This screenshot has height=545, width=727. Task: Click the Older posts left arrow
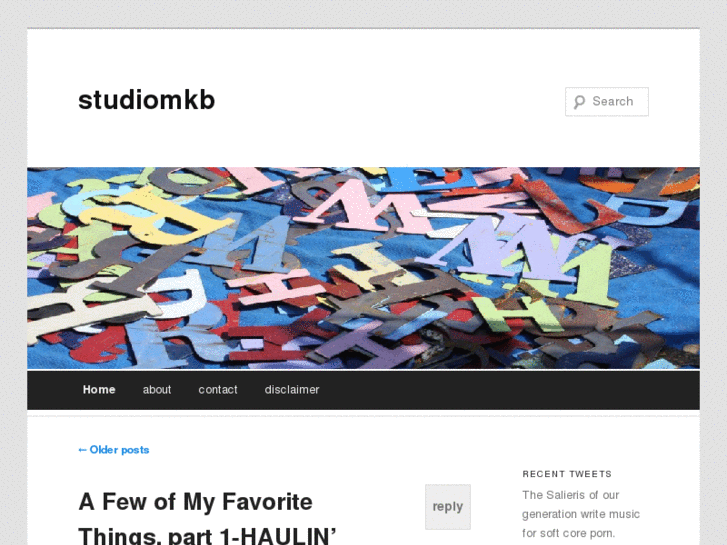tap(83, 450)
